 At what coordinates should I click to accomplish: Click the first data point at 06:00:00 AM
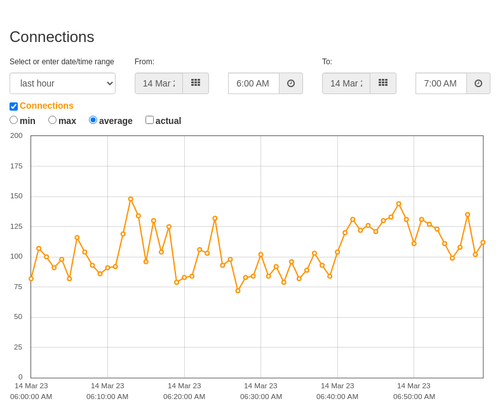tap(31, 279)
